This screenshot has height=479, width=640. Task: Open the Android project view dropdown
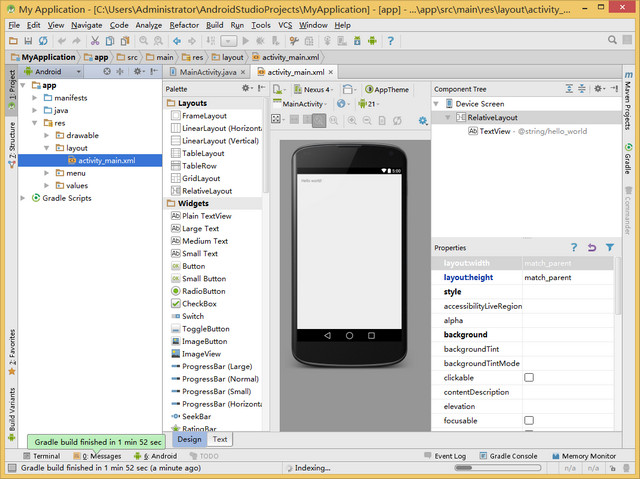pyautogui.click(x=48, y=72)
